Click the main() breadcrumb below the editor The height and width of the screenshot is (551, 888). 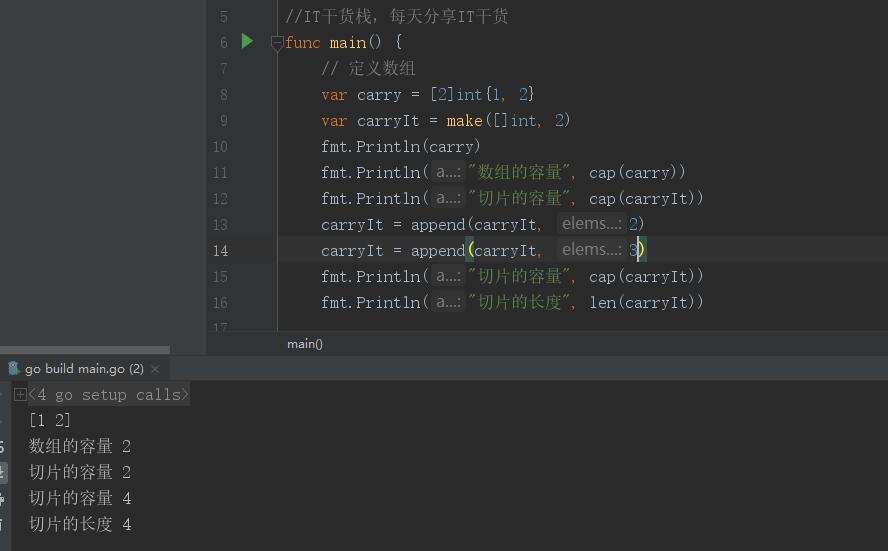[x=305, y=344]
